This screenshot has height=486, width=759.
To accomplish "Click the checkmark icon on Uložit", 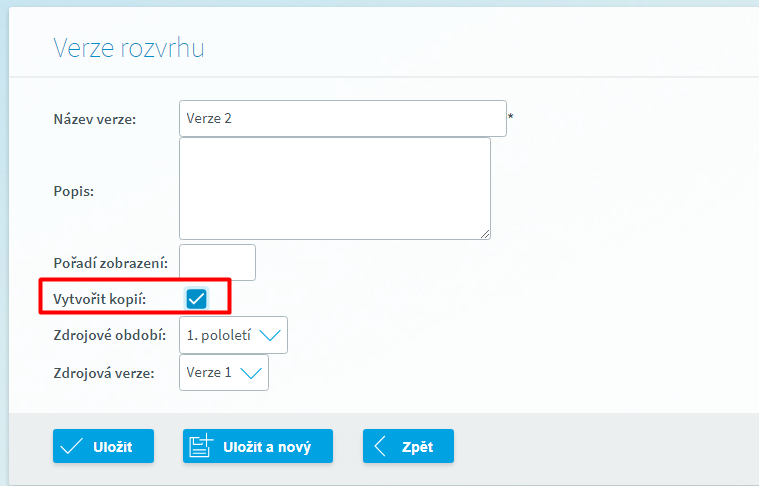I will pyautogui.click(x=71, y=446).
